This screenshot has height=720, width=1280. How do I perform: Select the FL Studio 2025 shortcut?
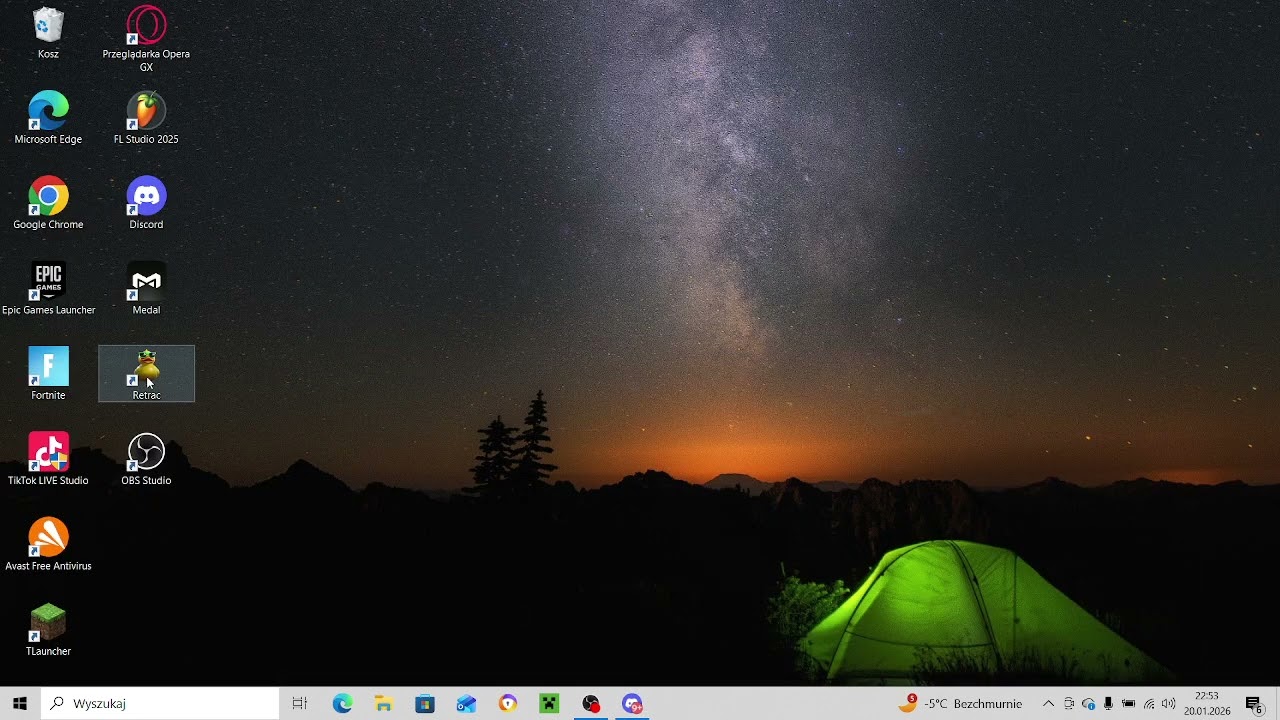point(146,118)
